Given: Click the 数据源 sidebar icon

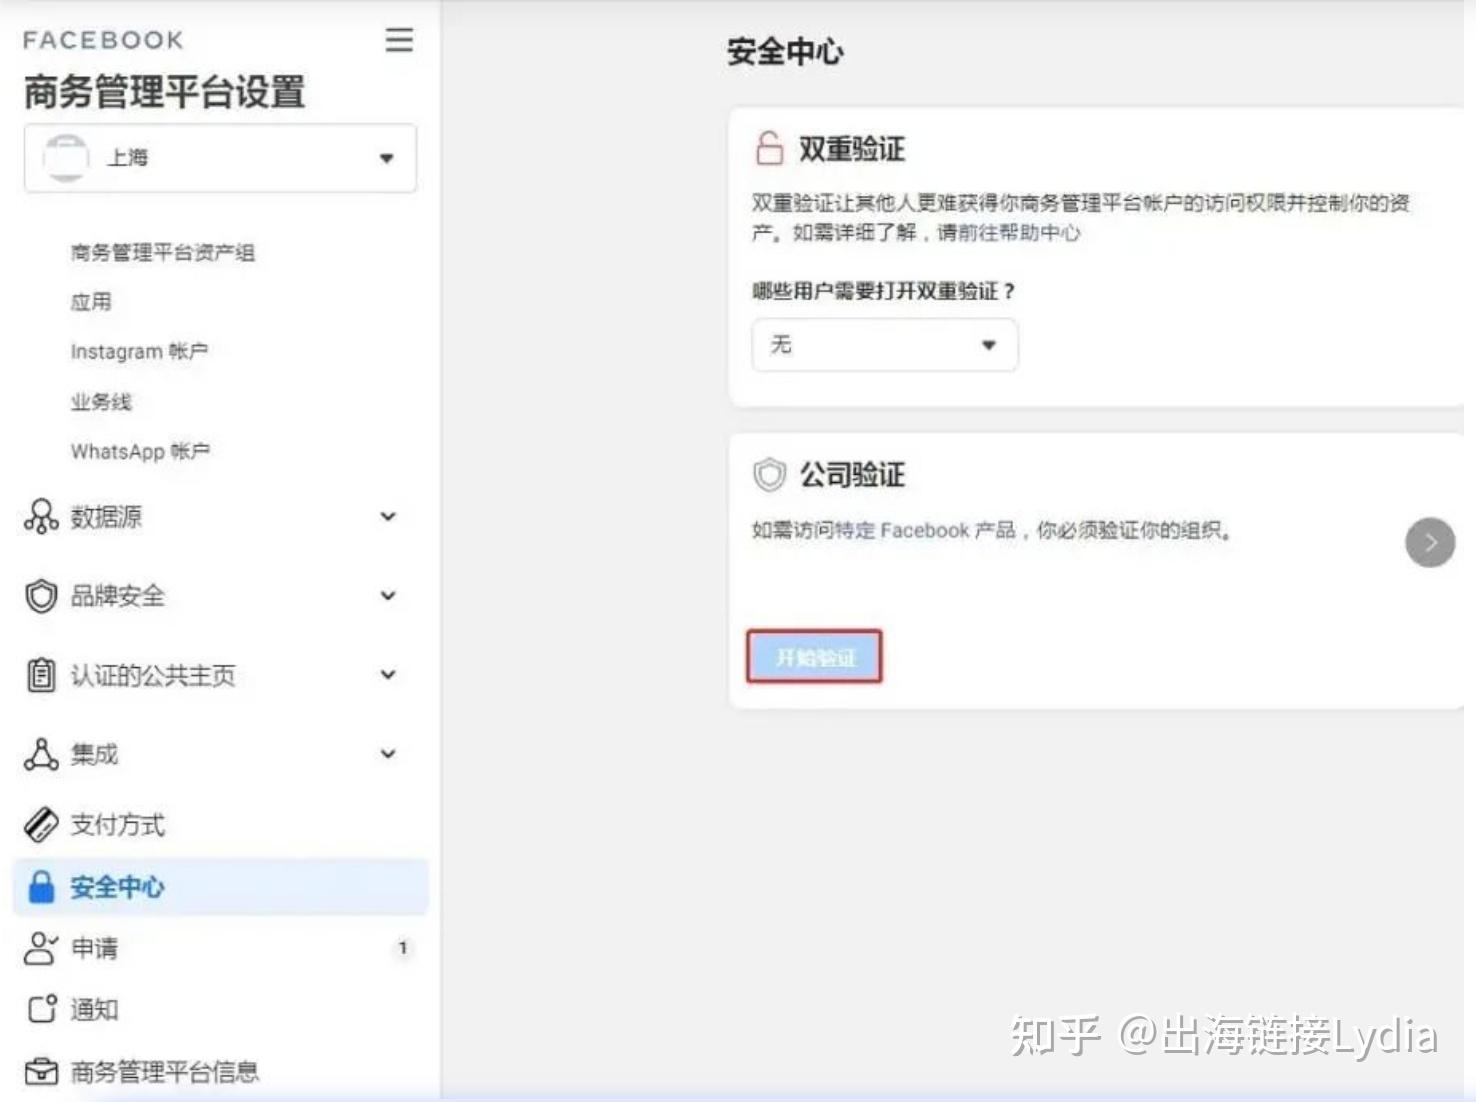Looking at the screenshot, I should [x=40, y=518].
